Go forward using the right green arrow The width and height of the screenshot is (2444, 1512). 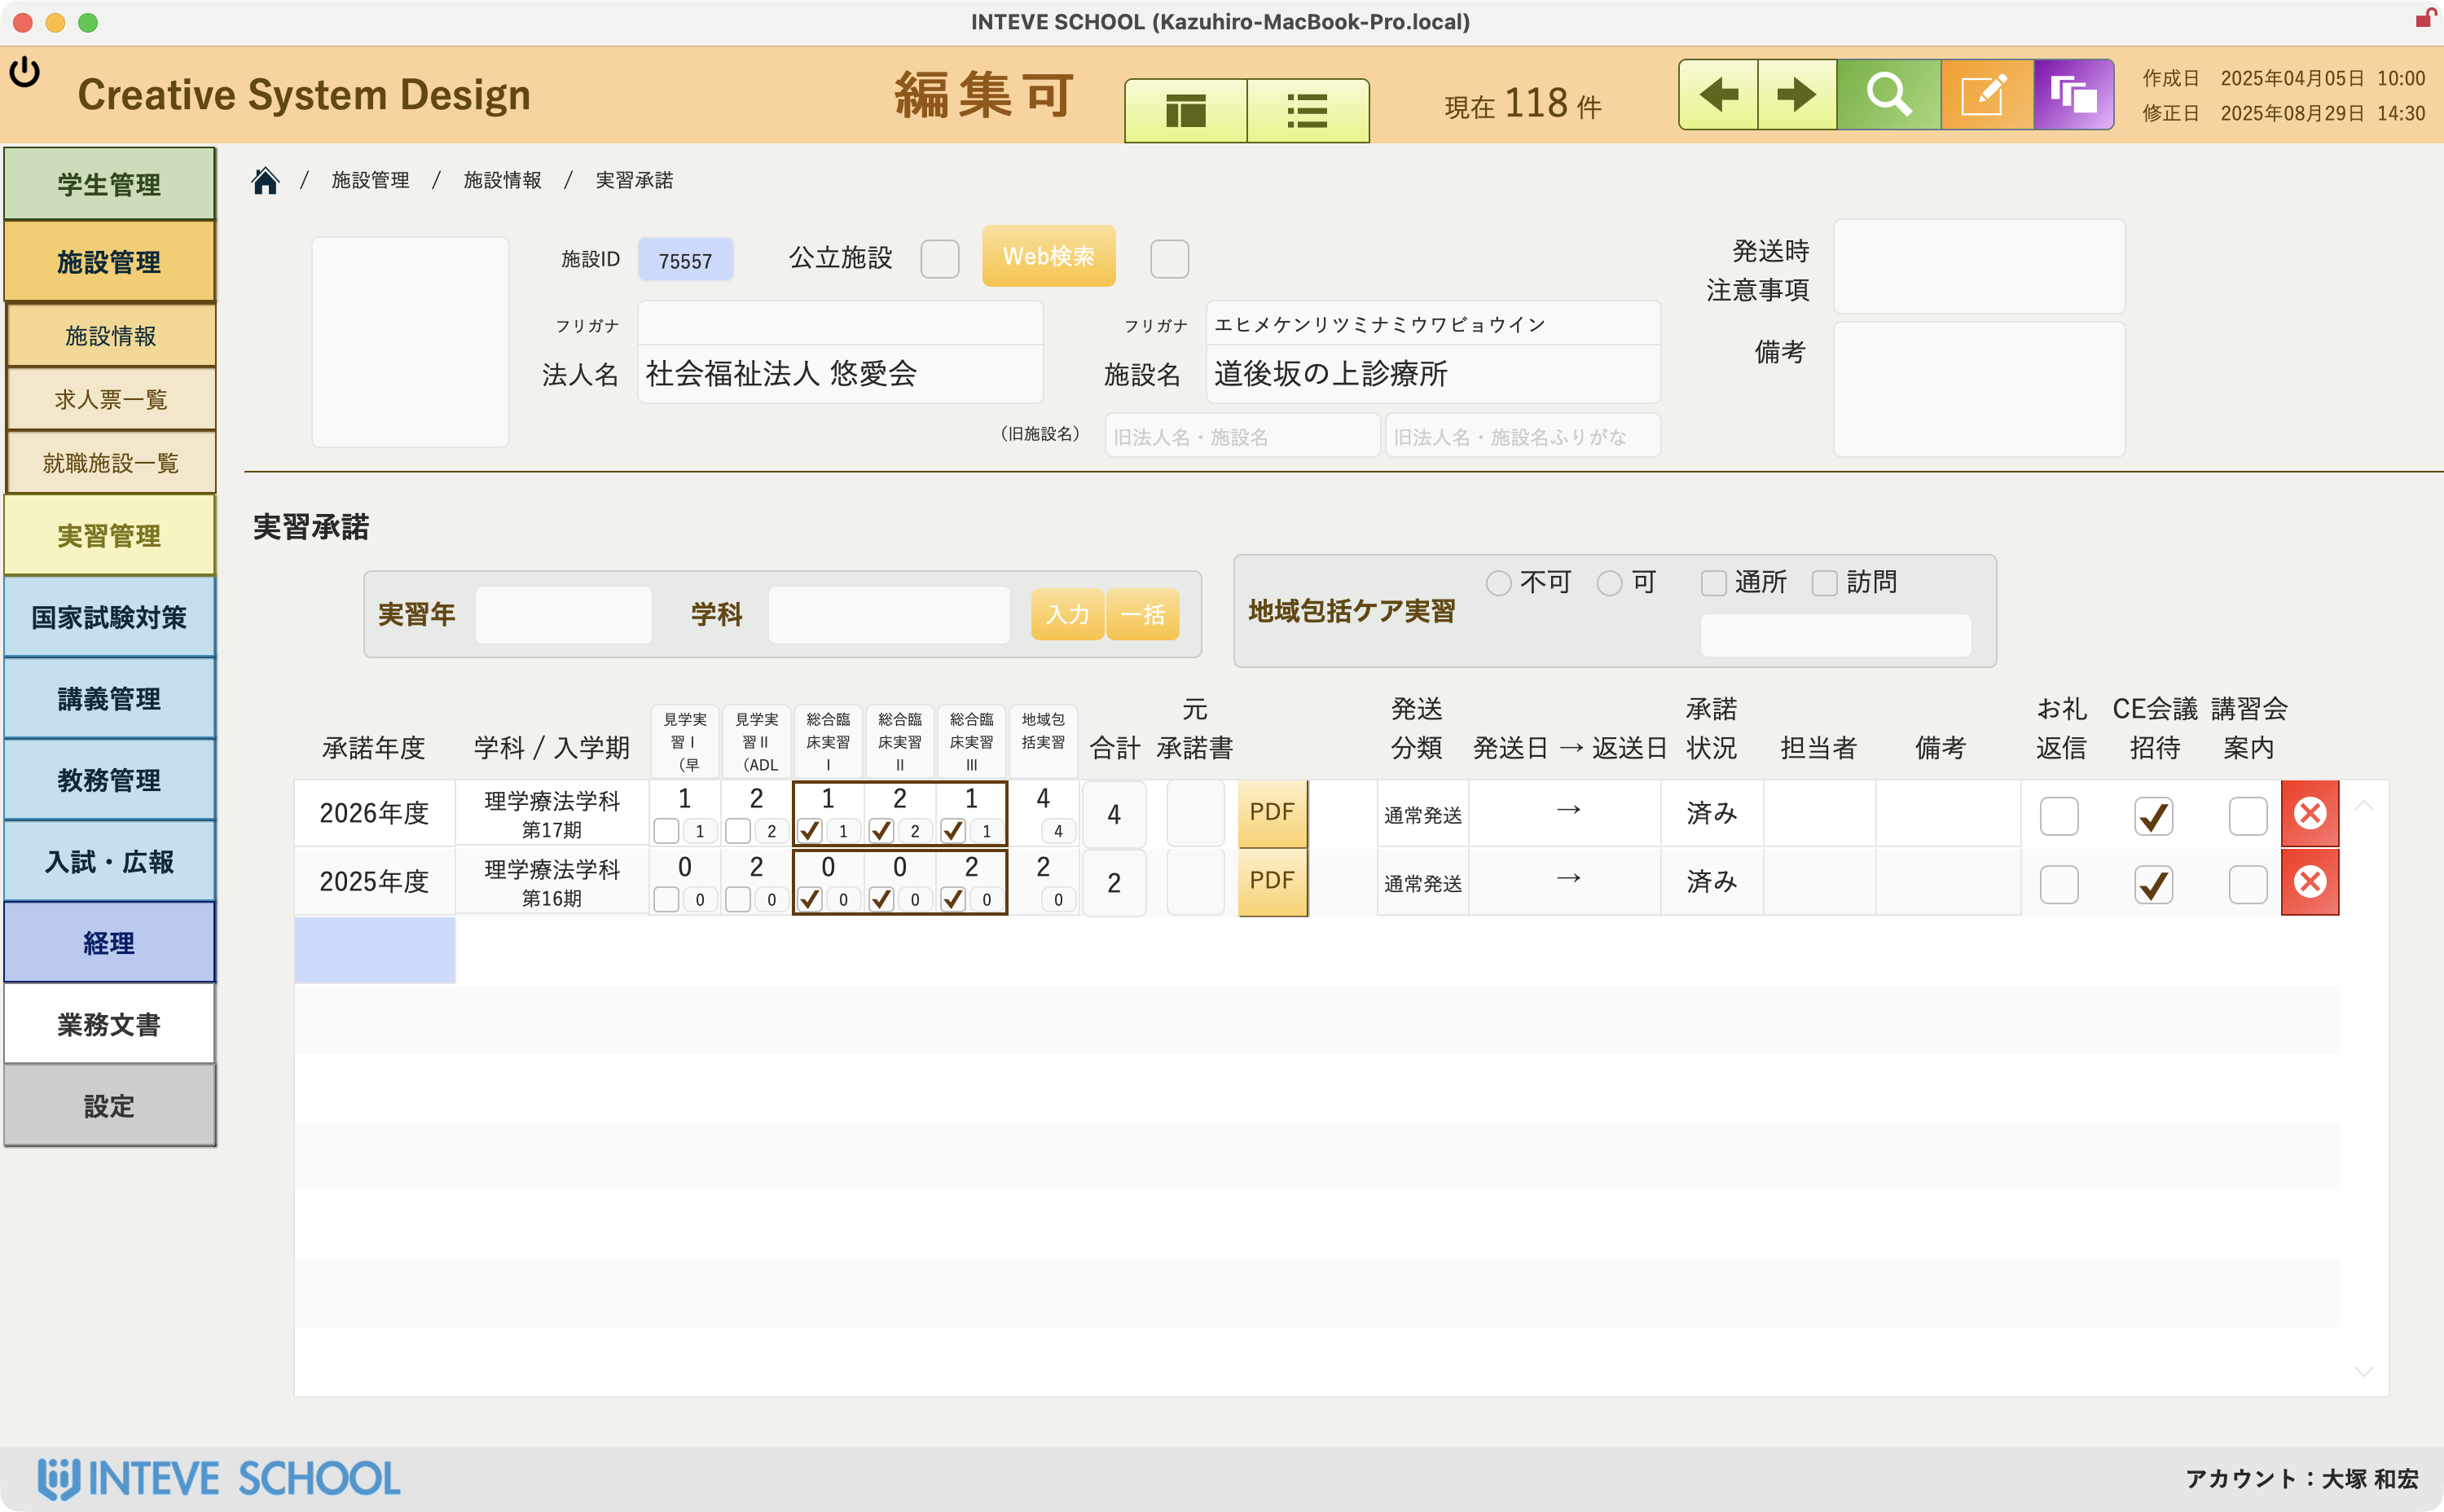[1796, 94]
